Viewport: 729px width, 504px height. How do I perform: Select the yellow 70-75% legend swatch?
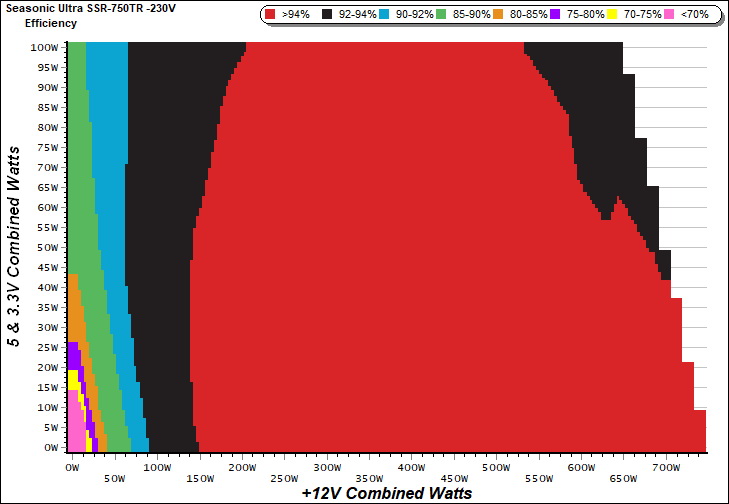click(x=612, y=15)
